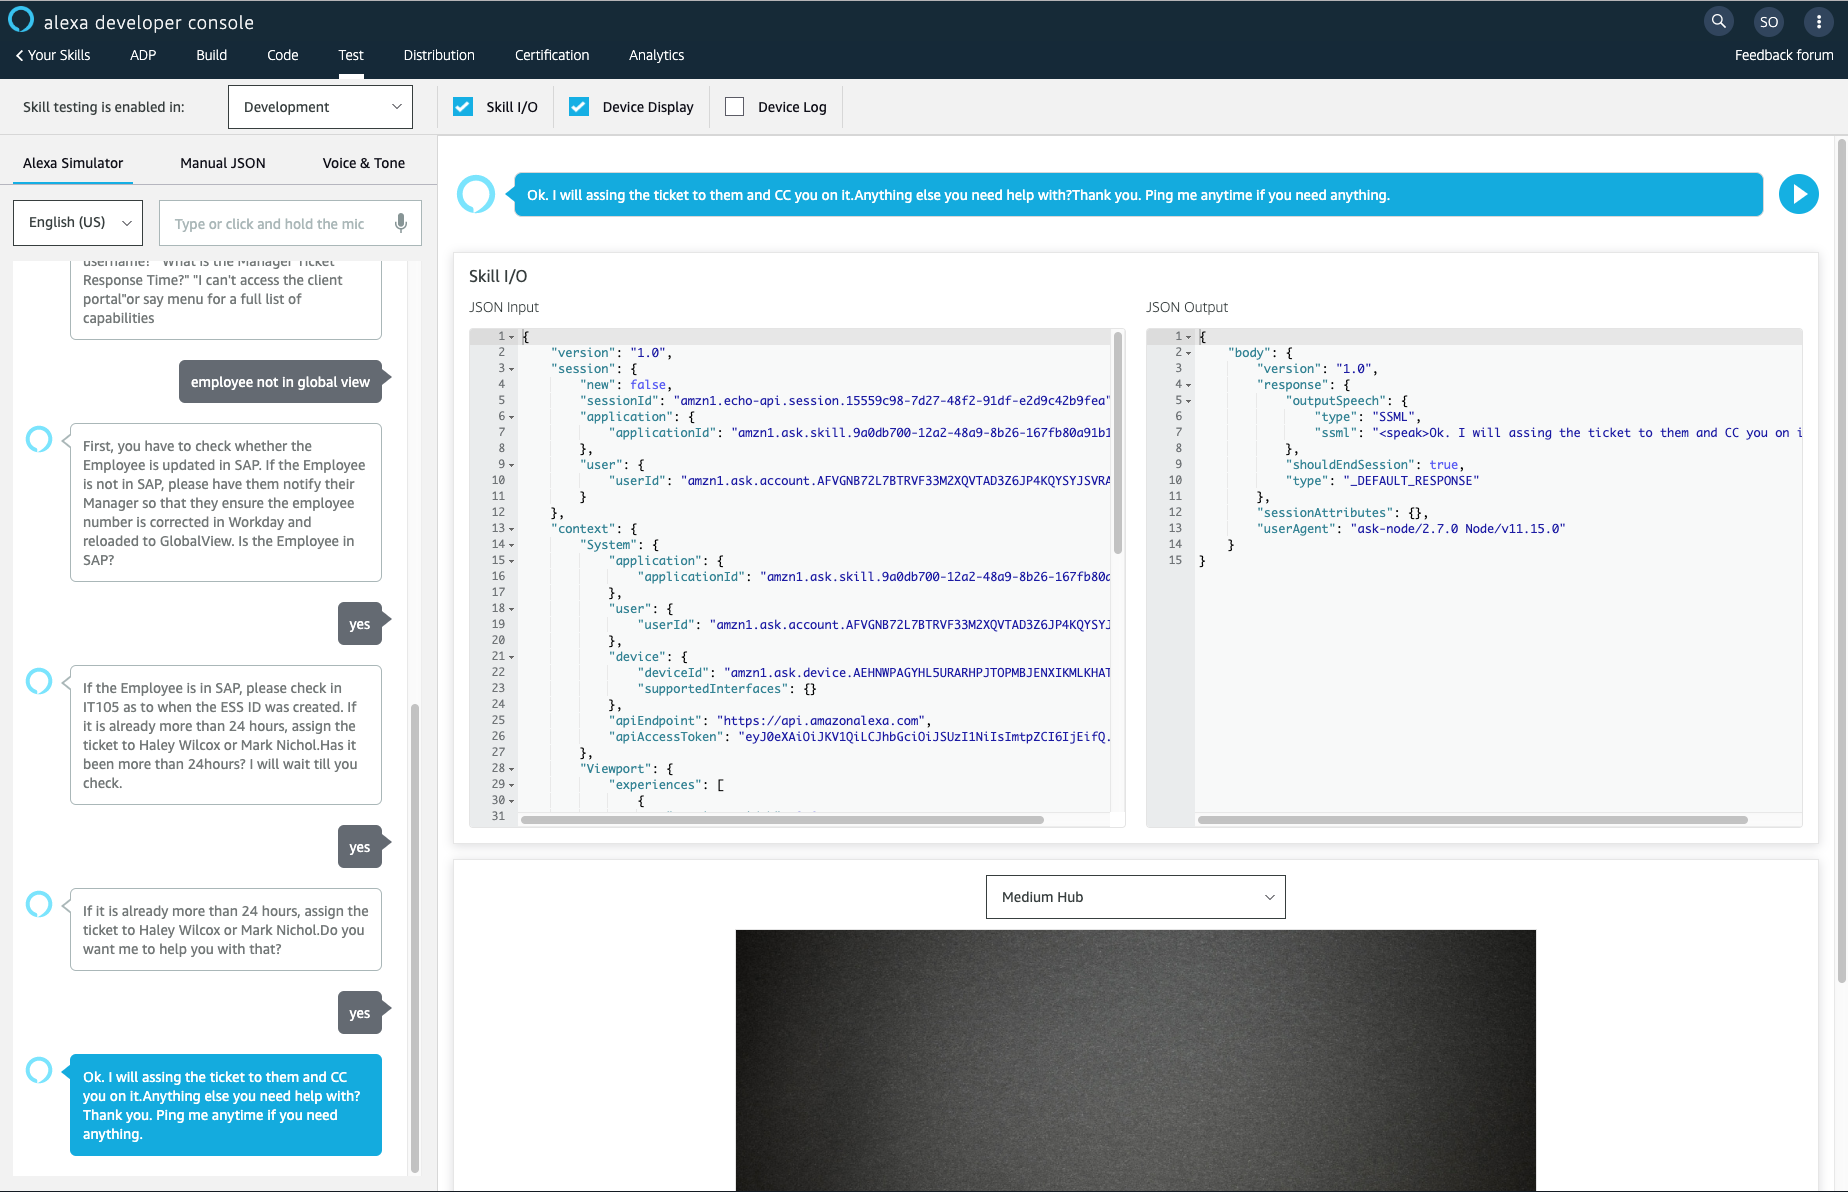Open the Distribution tab
Image resolution: width=1848 pixels, height=1192 pixels.
tap(439, 55)
